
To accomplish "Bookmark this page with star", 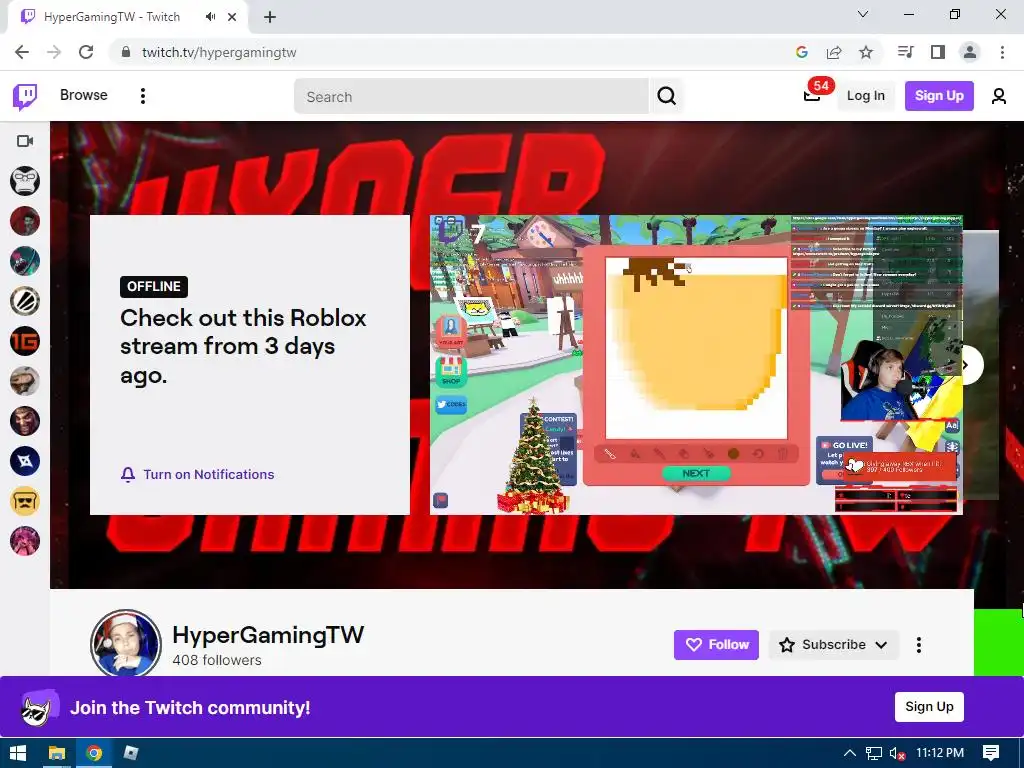I will coord(866,52).
